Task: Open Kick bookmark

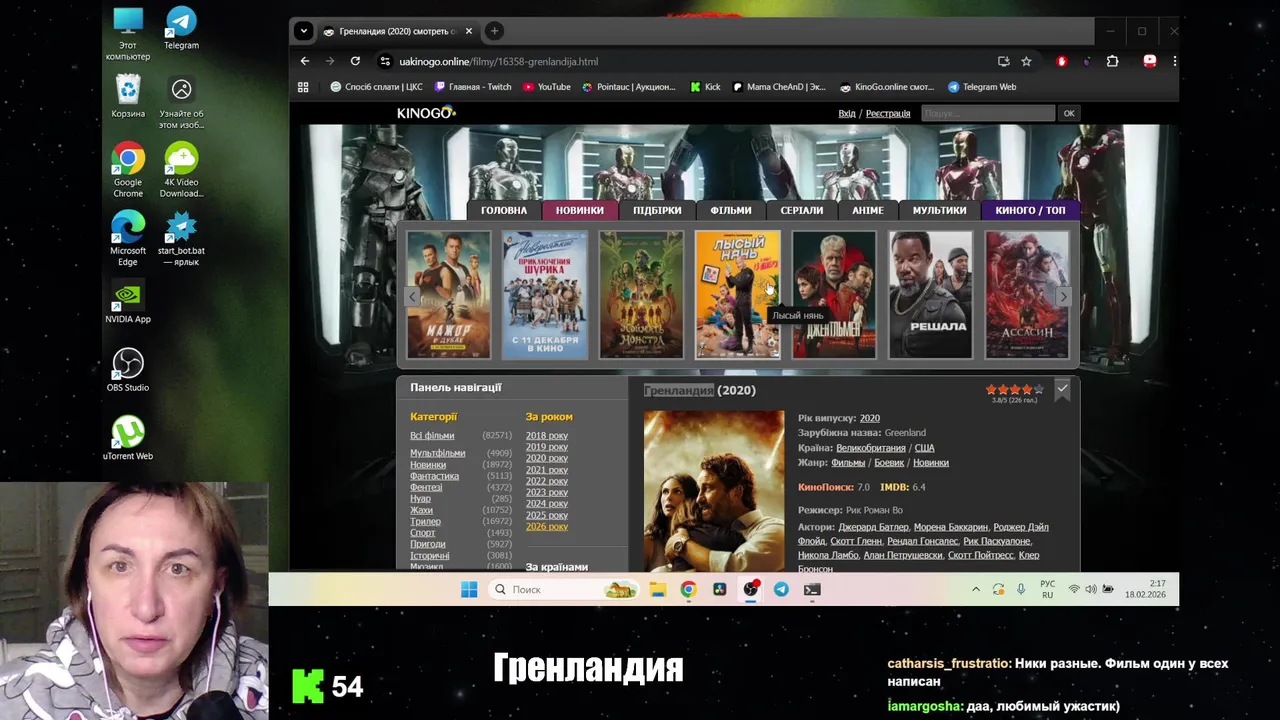Action: coord(705,87)
